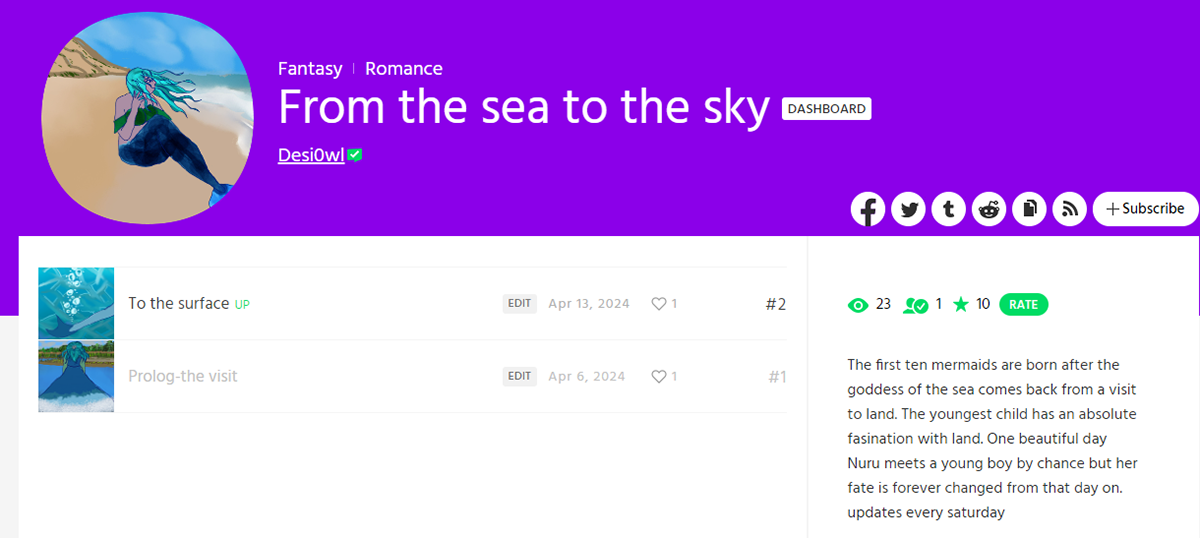Open the DASHBOARD button

point(827,109)
